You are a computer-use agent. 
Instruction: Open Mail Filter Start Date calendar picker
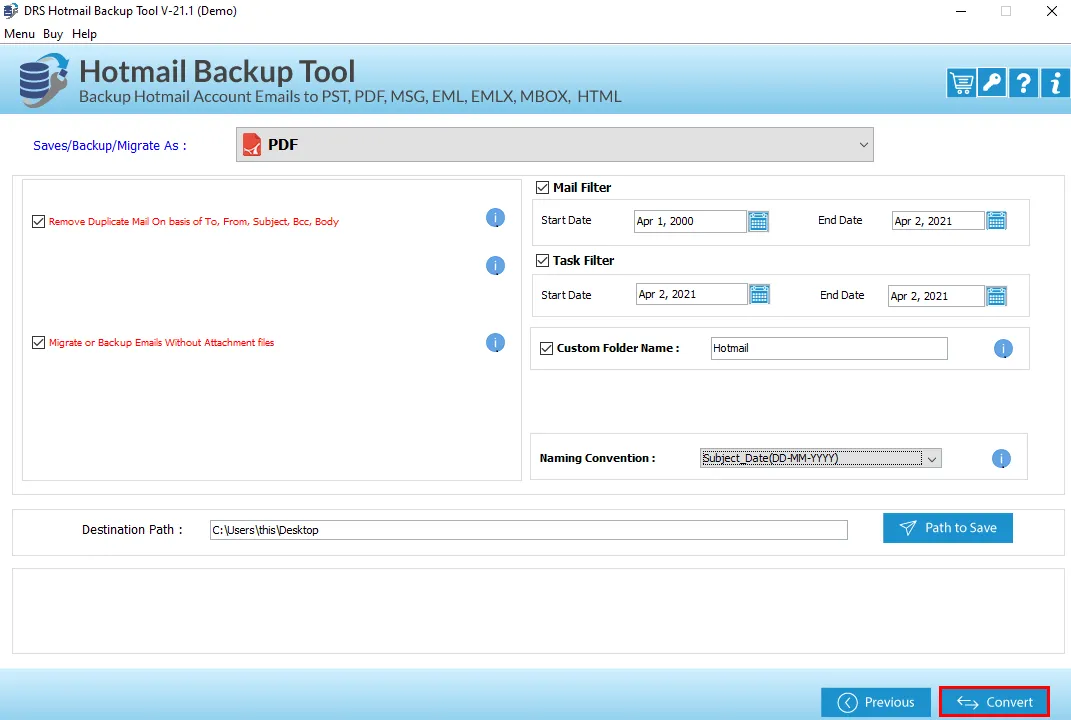pos(758,221)
